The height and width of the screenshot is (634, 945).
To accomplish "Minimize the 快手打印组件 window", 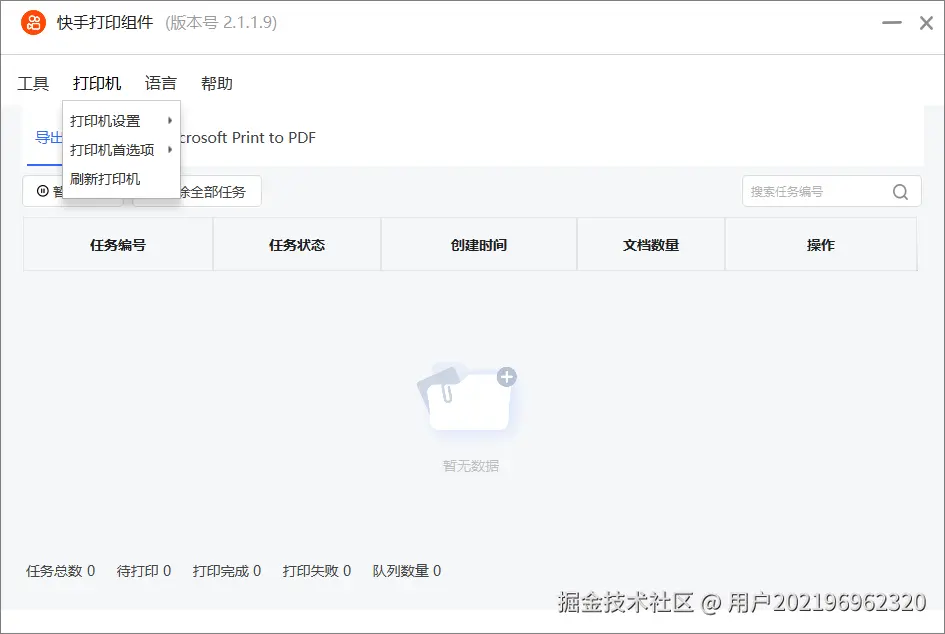I will (x=892, y=23).
